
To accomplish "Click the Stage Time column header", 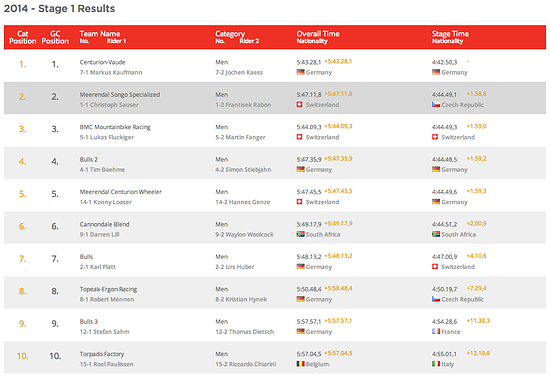I will pyautogui.click(x=450, y=34).
